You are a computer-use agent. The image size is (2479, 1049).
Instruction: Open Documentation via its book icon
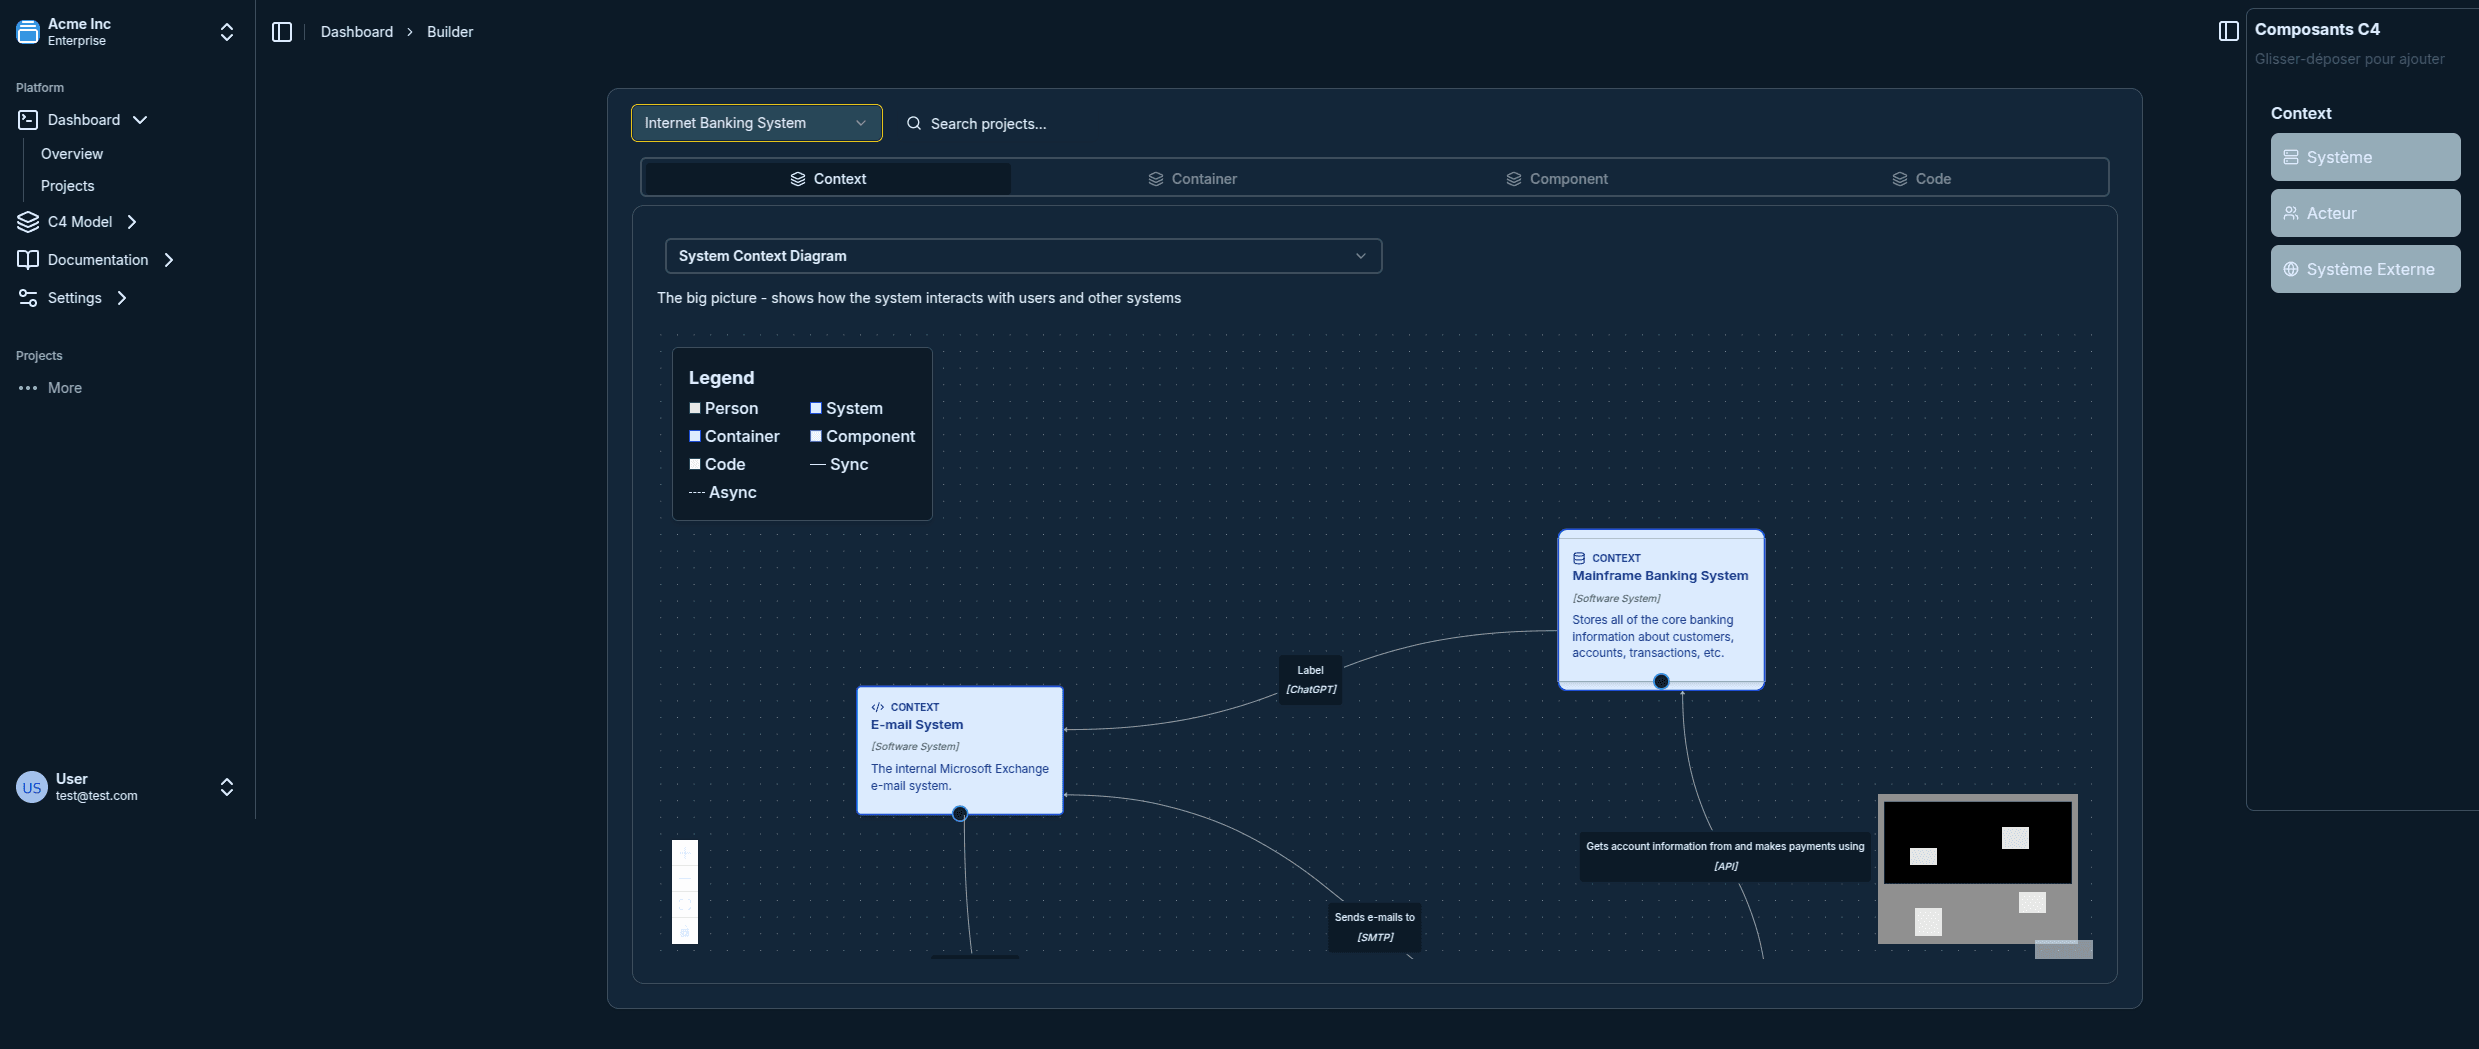point(28,259)
